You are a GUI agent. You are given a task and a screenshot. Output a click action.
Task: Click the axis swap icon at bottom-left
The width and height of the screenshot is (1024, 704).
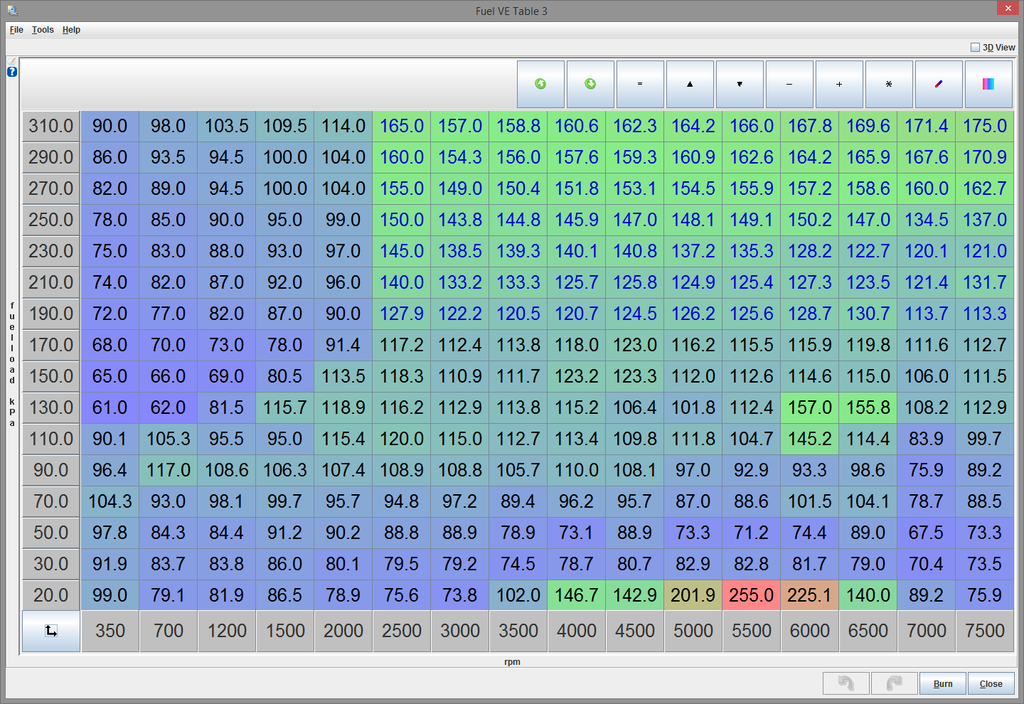(51, 631)
